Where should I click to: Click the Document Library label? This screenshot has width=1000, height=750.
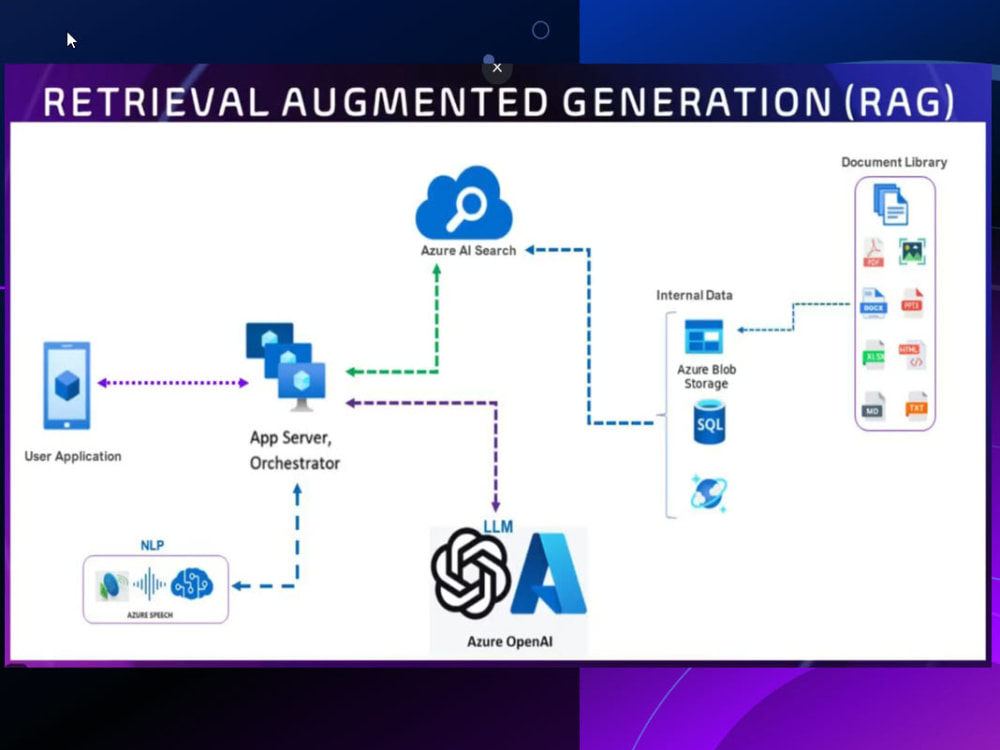point(894,162)
